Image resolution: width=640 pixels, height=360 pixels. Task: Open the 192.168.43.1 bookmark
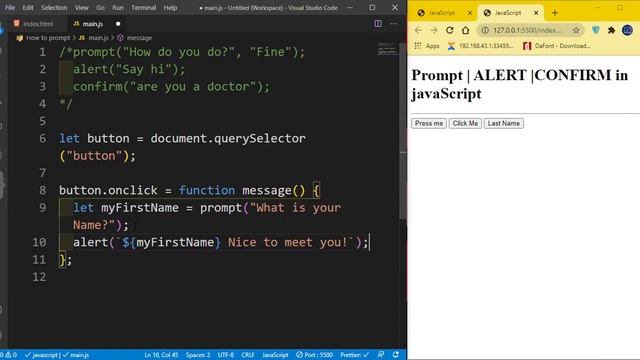480,46
